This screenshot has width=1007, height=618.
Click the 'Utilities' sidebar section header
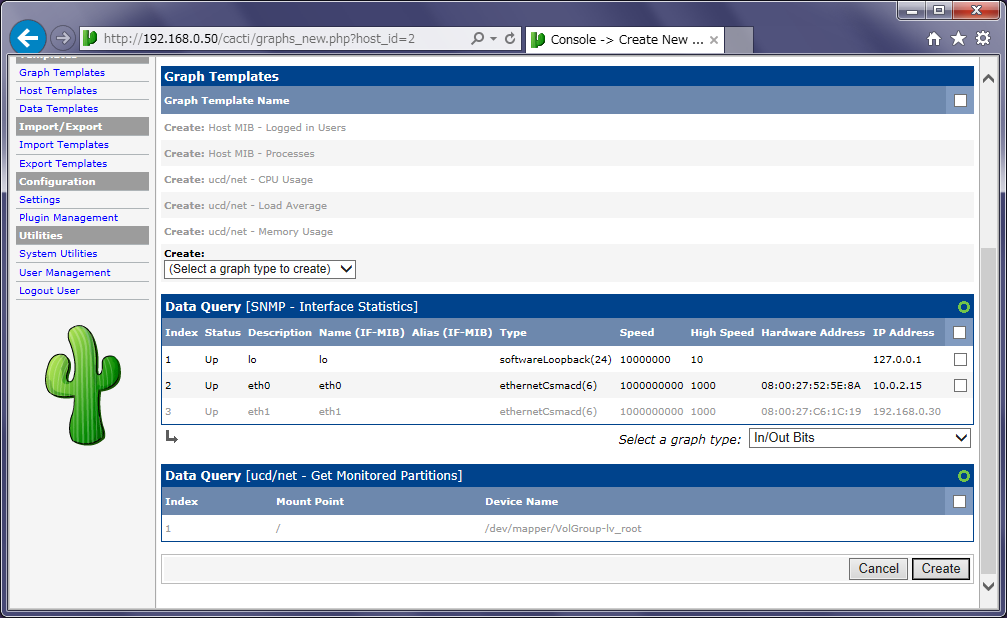pos(82,236)
